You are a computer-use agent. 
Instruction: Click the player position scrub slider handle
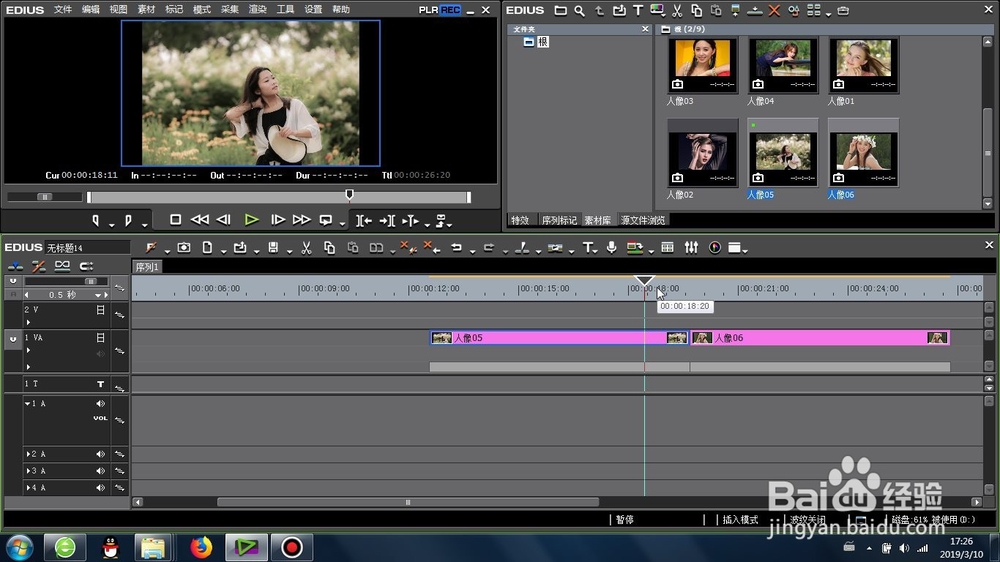pyautogui.click(x=349, y=194)
